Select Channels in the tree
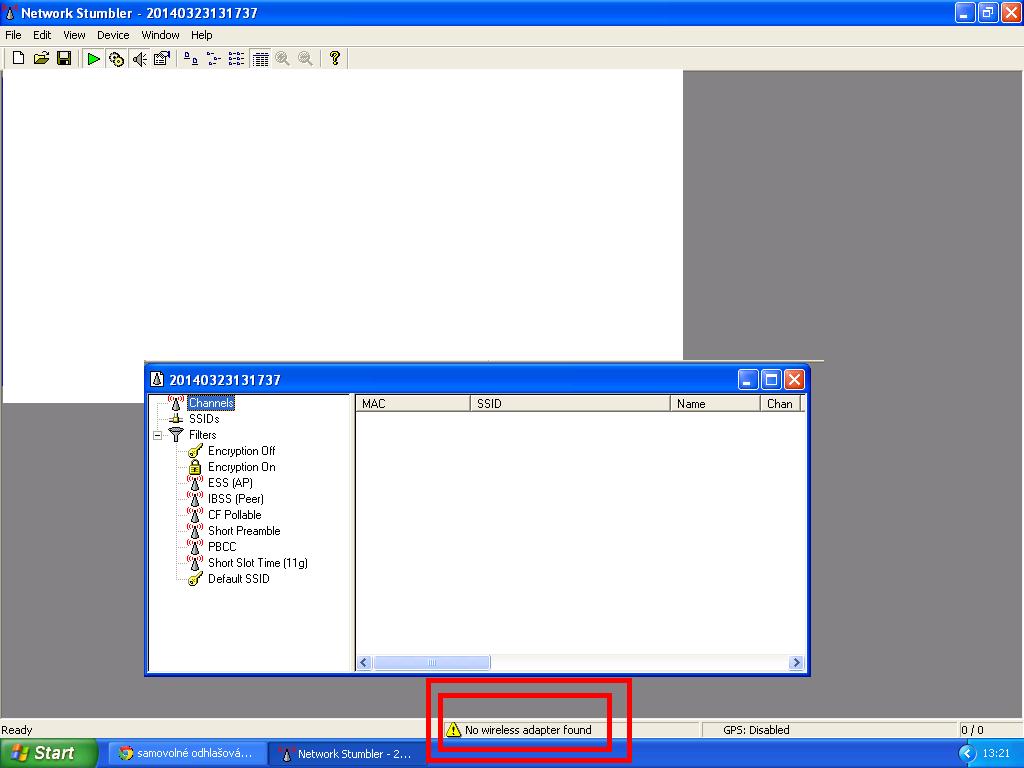The width and height of the screenshot is (1024, 768). (x=211, y=403)
